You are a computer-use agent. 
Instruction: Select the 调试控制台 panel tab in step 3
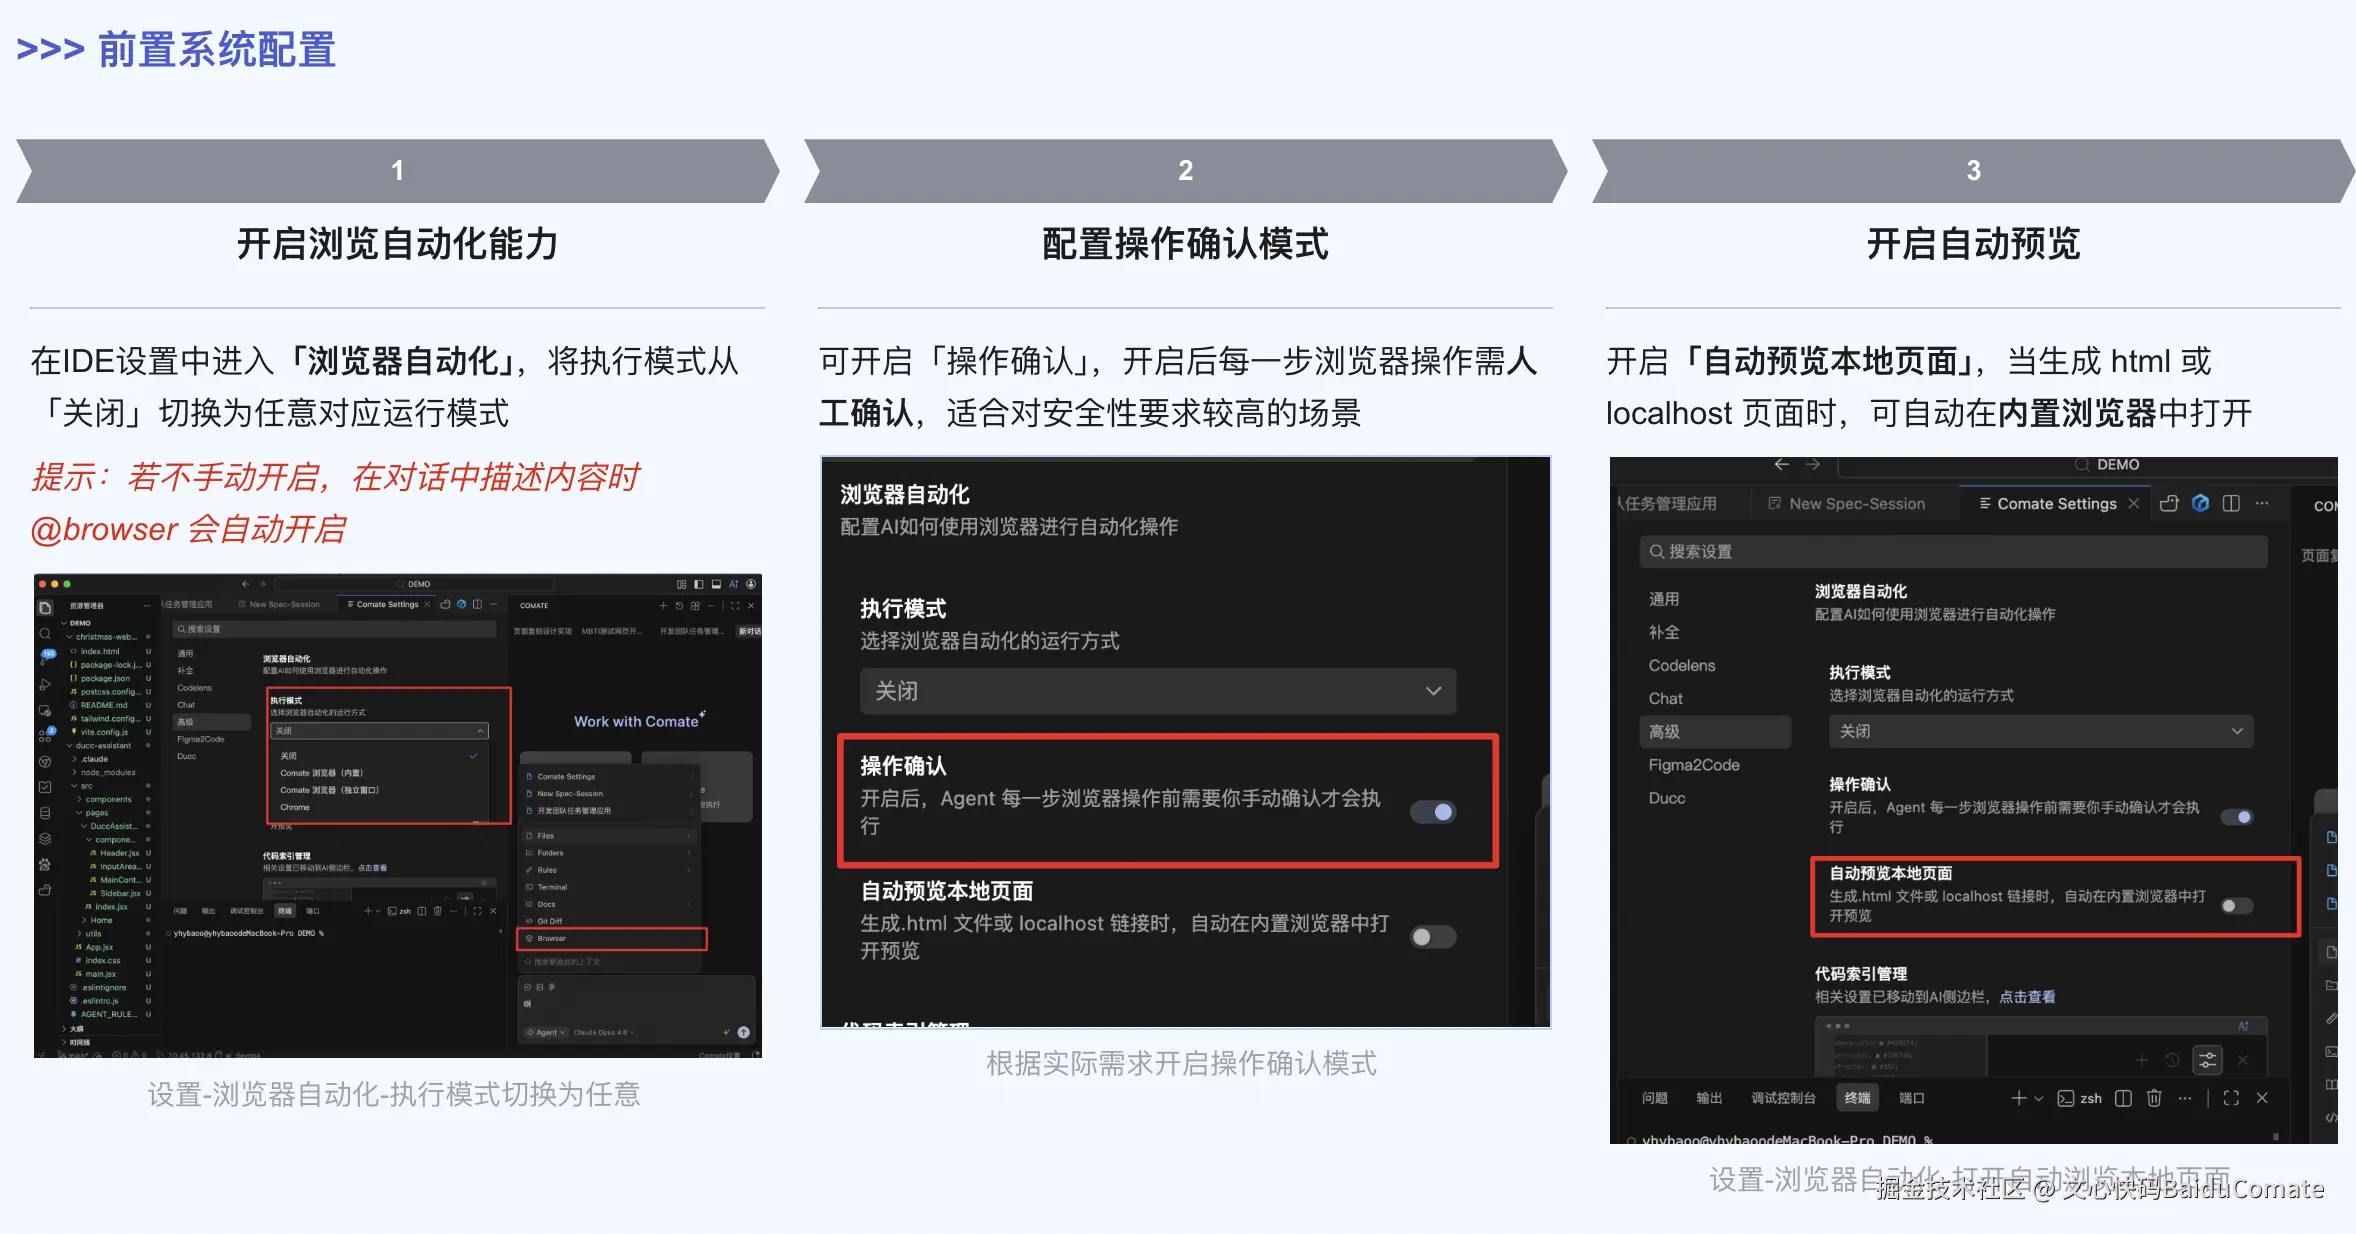point(1783,1098)
